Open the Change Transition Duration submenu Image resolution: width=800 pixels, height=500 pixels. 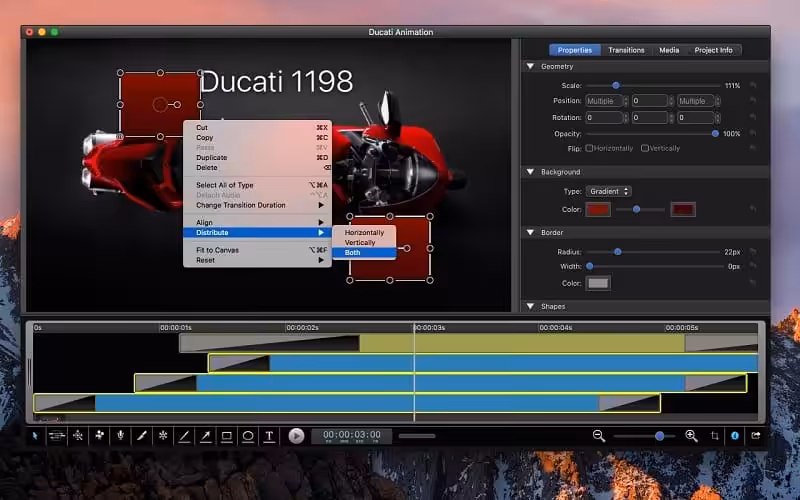pos(257,205)
